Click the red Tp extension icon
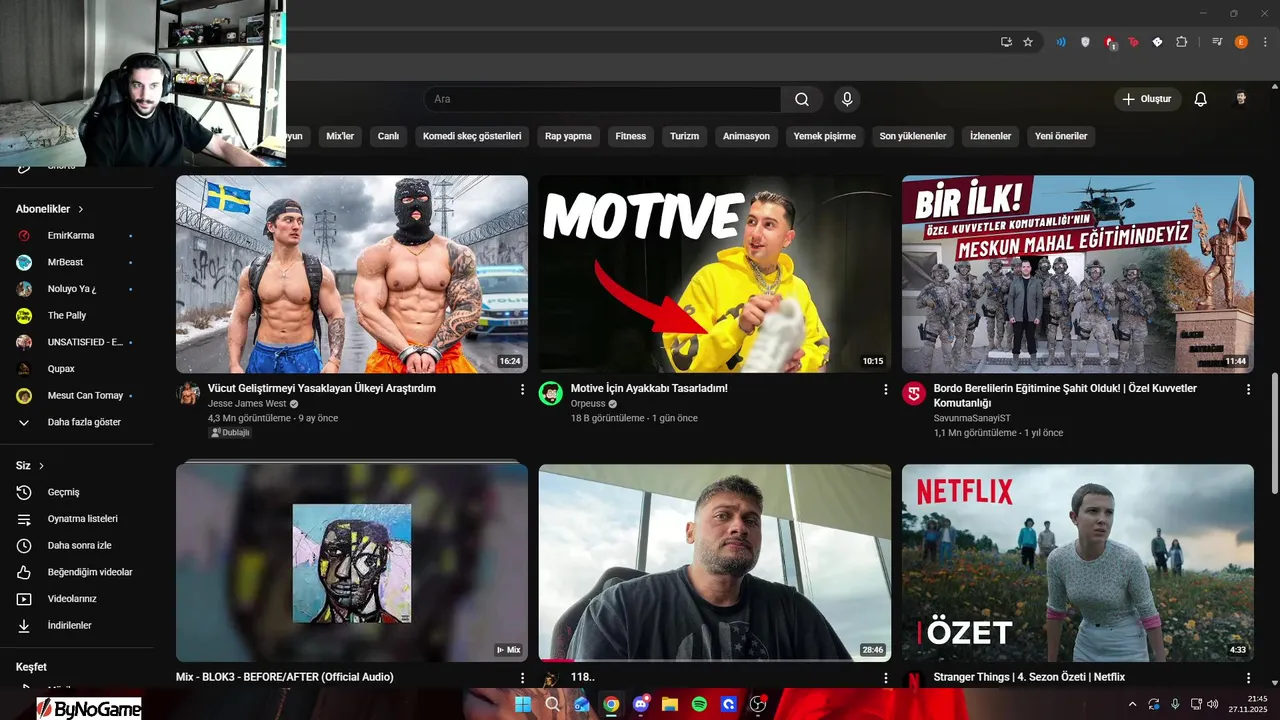The height and width of the screenshot is (720, 1280). 1133,42
